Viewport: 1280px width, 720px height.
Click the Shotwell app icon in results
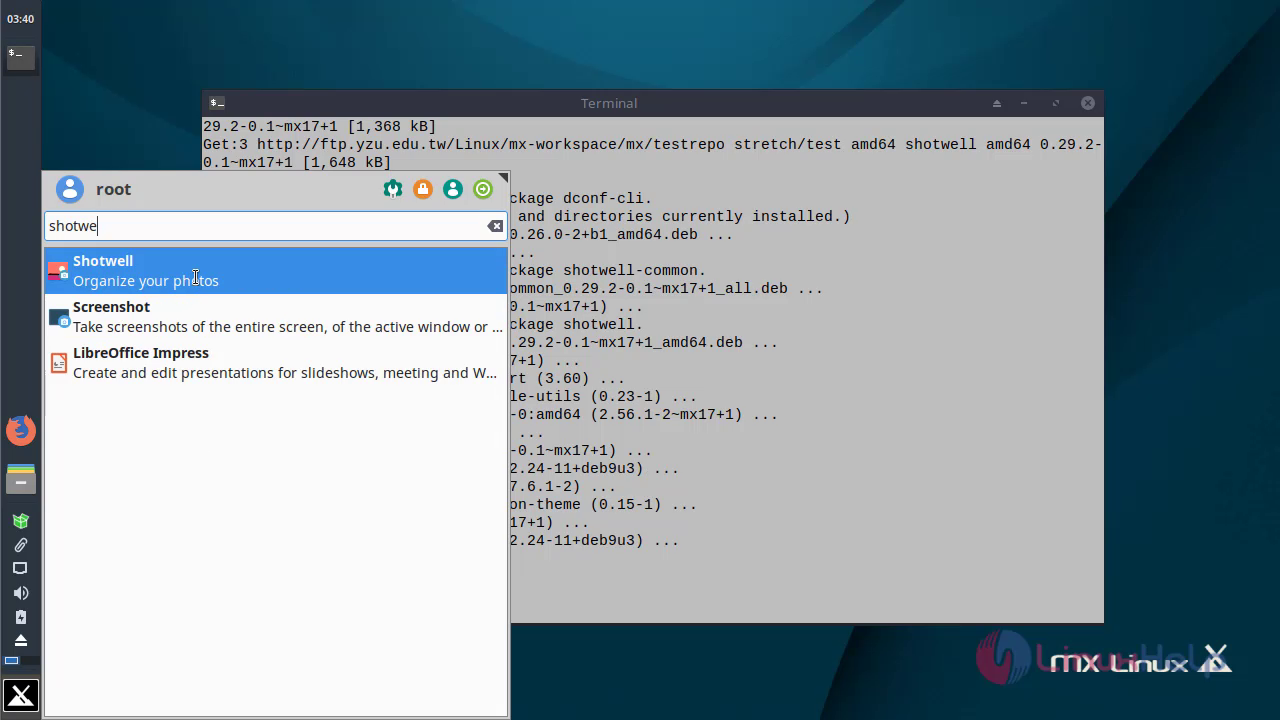click(58, 271)
